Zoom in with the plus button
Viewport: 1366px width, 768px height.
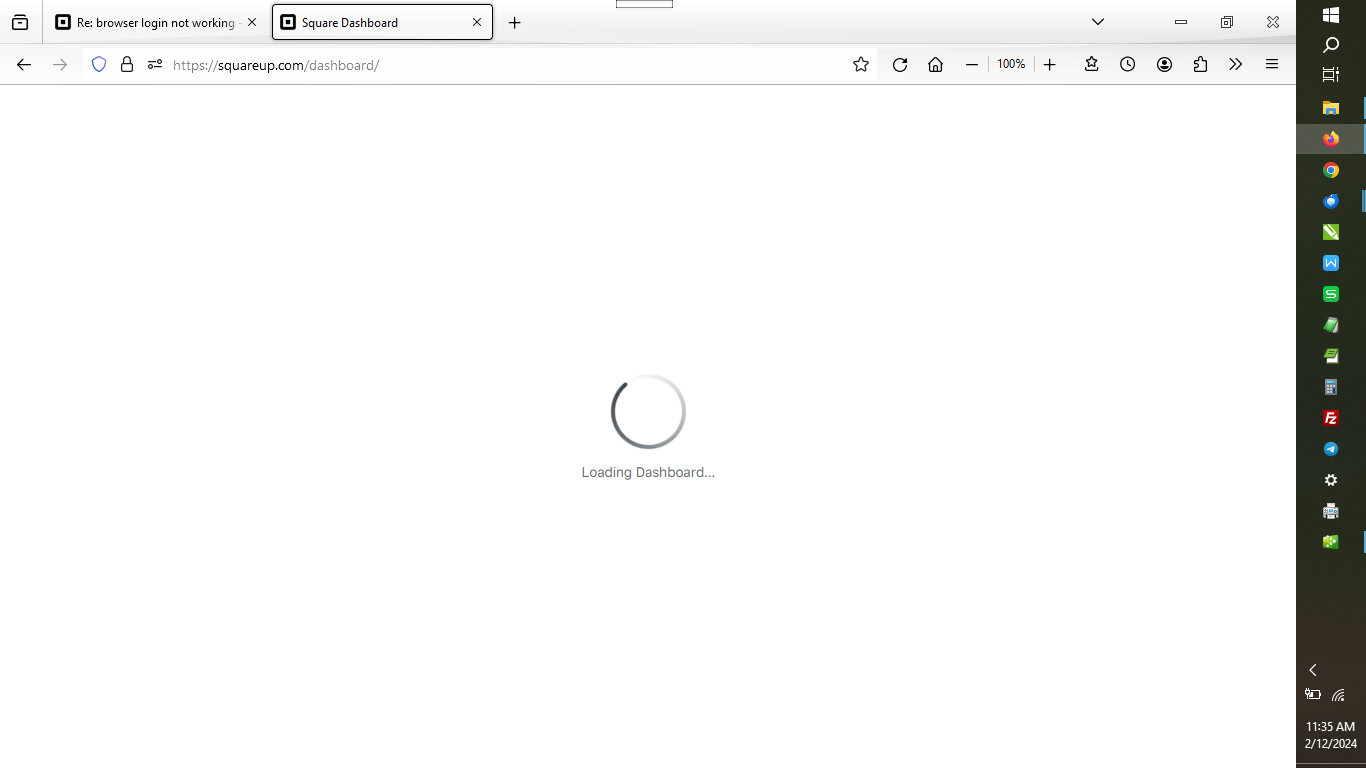coord(1049,64)
